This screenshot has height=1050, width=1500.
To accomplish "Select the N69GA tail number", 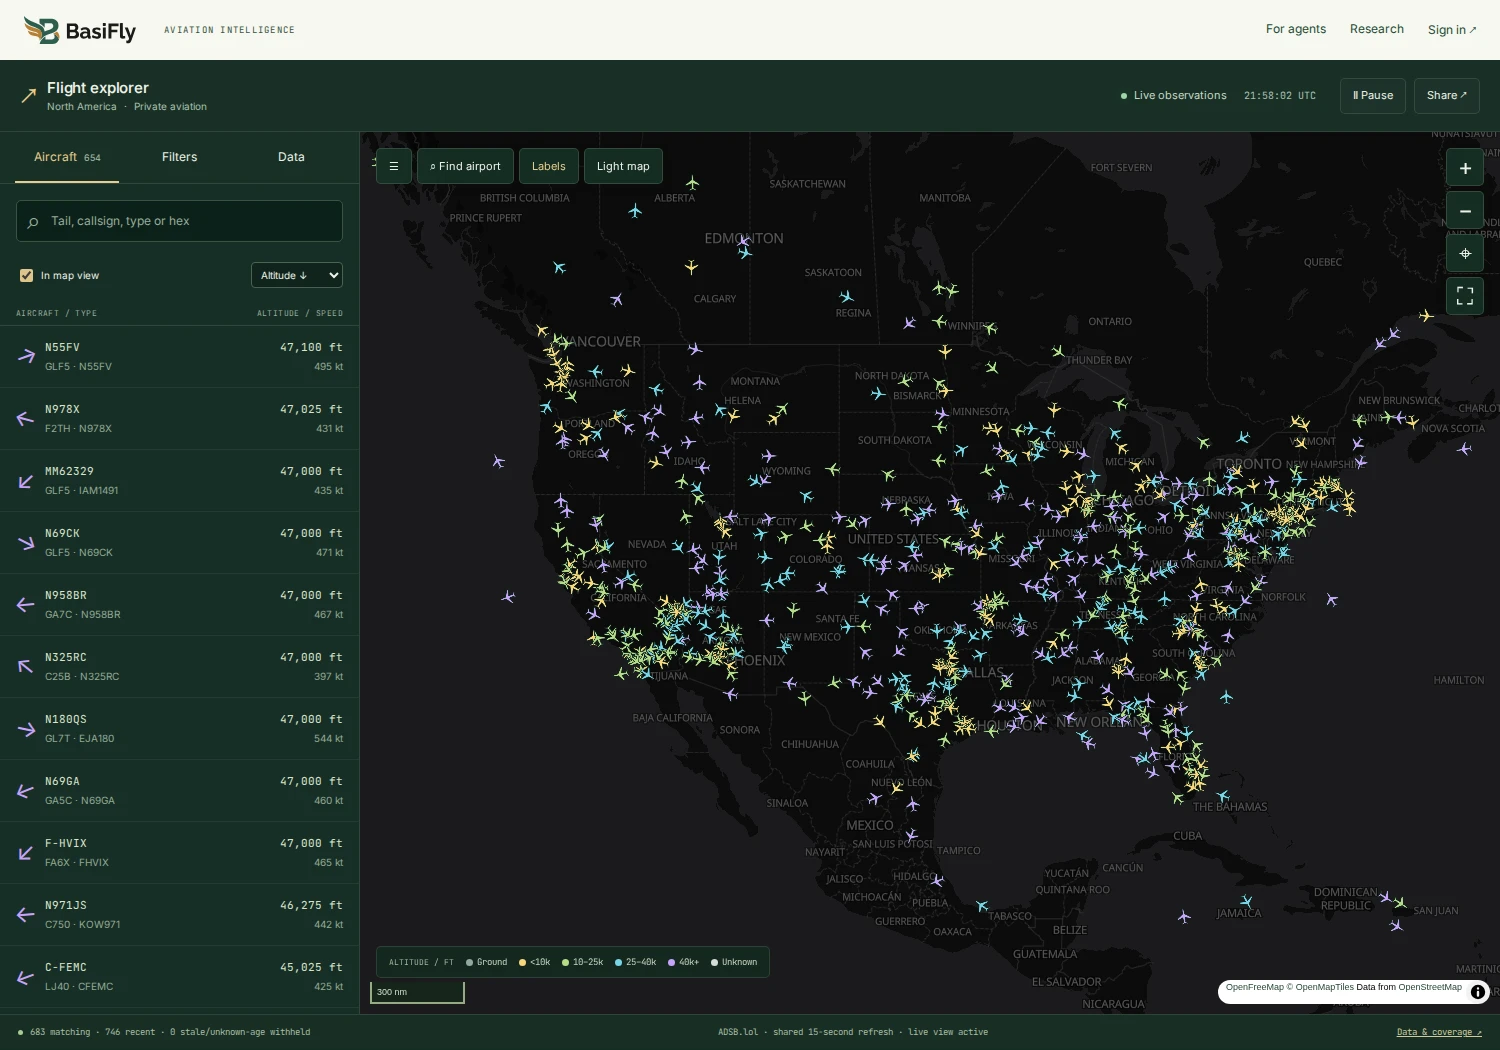I will pyautogui.click(x=62, y=781).
